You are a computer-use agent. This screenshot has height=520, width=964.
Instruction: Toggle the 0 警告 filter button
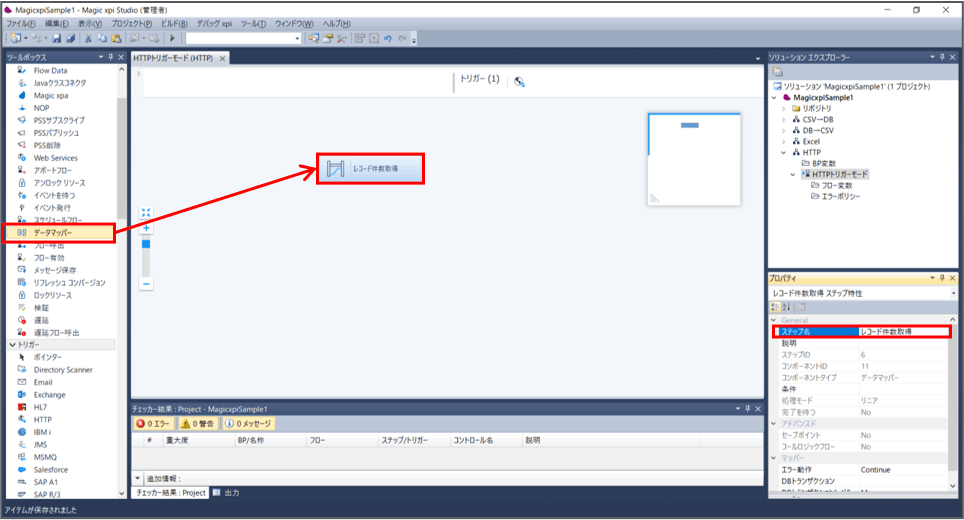[198, 424]
